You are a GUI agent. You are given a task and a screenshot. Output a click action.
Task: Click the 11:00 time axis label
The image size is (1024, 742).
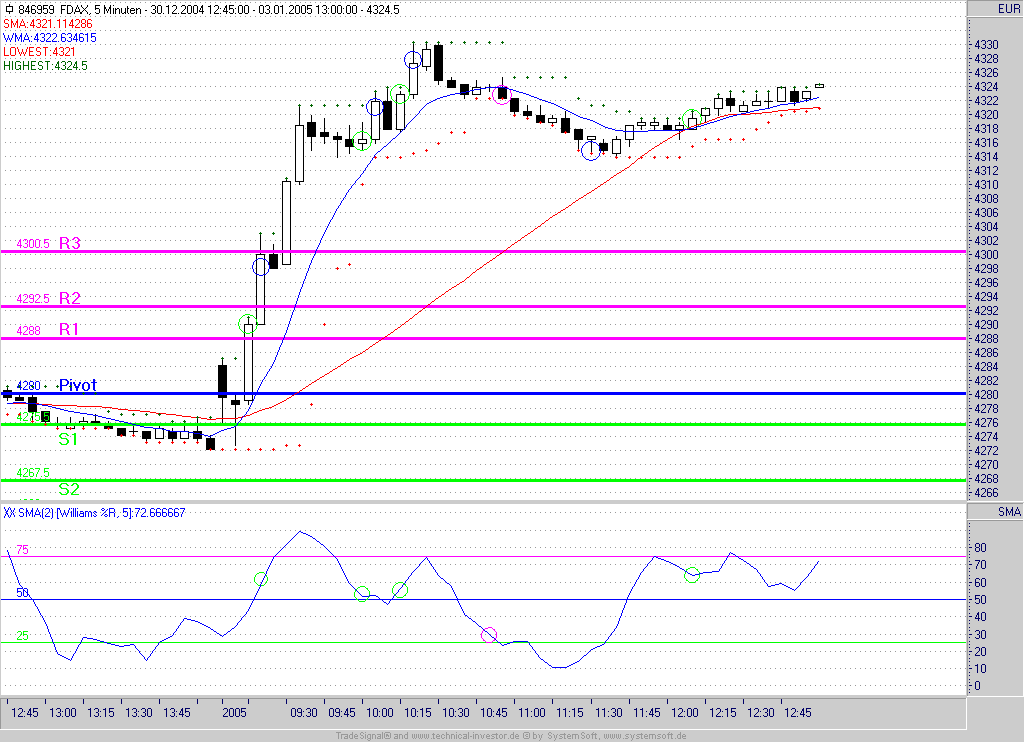[531, 713]
